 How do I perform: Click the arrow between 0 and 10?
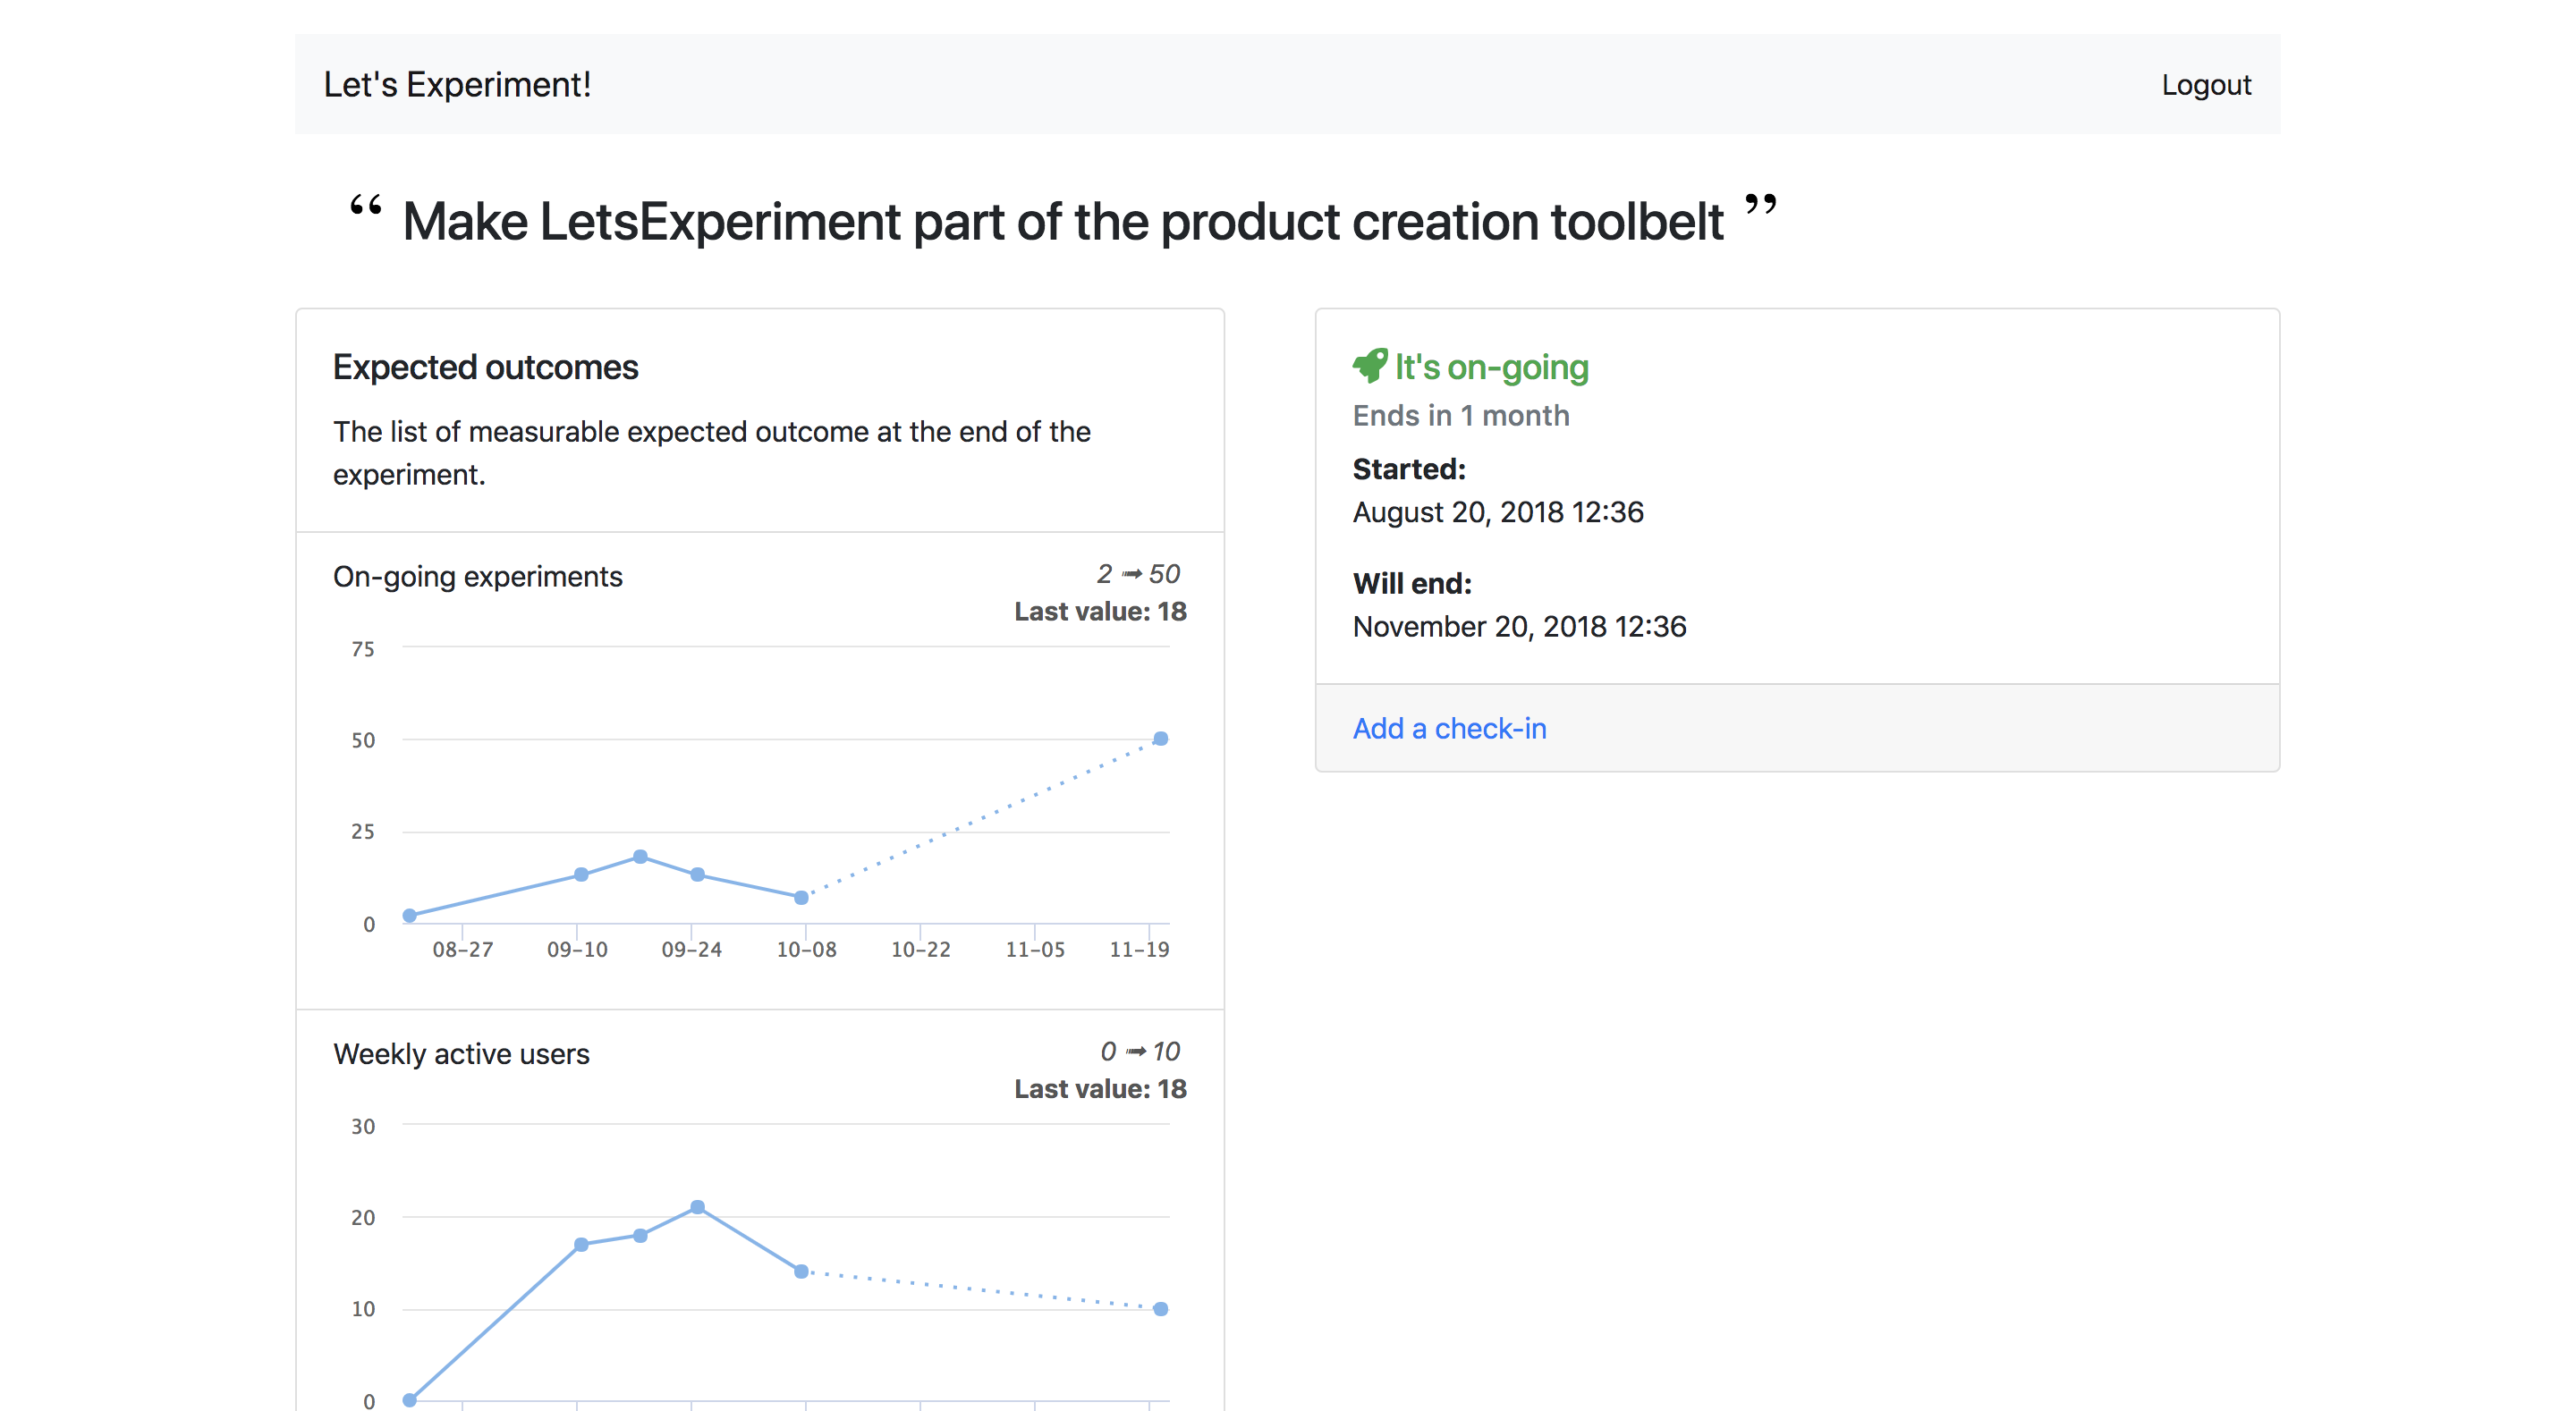[1135, 1051]
